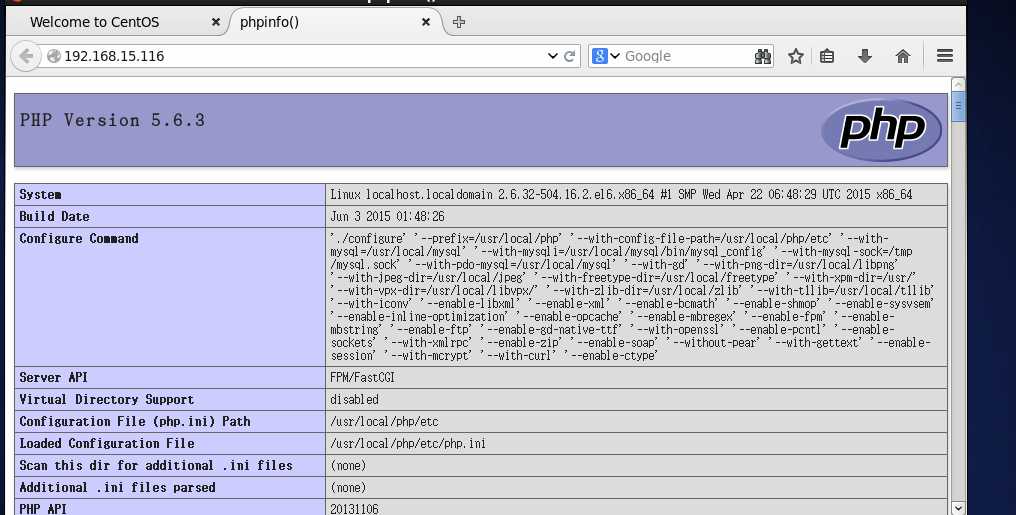This screenshot has width=1016, height=515.
Task: Click the PHP logo image
Action: [881, 130]
